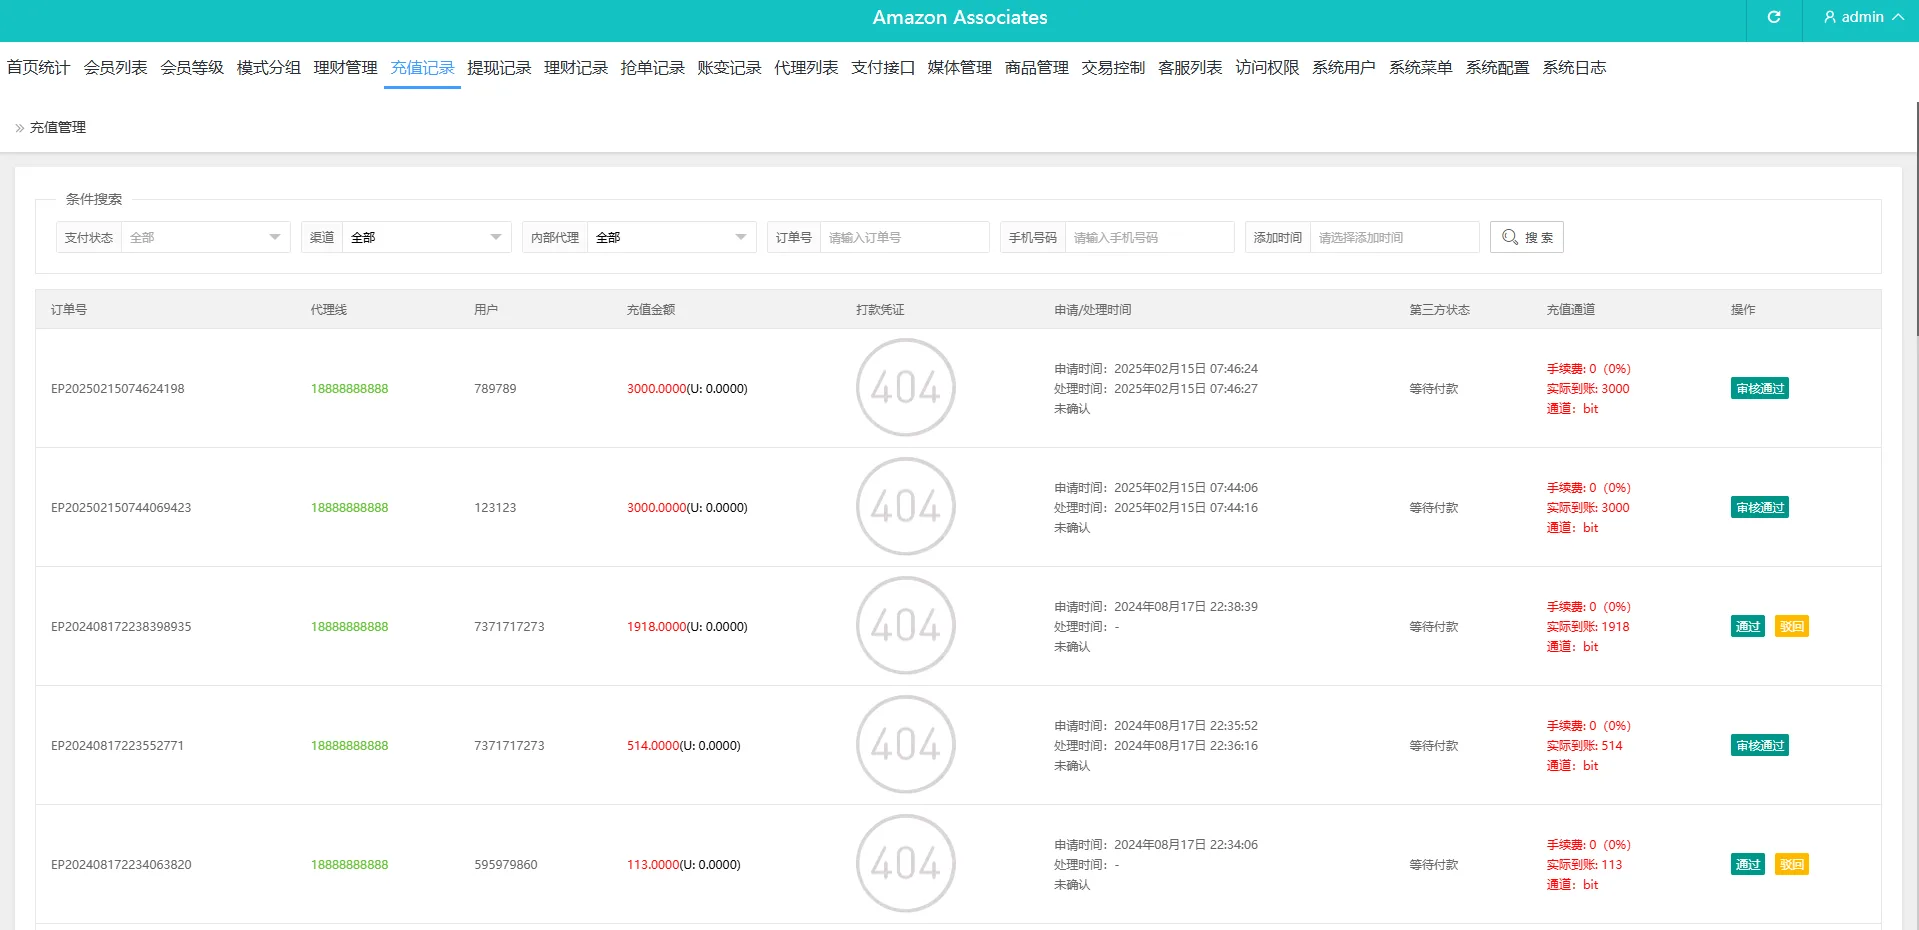
Task: Expand the 内部代理 dropdown
Action: (x=671, y=237)
